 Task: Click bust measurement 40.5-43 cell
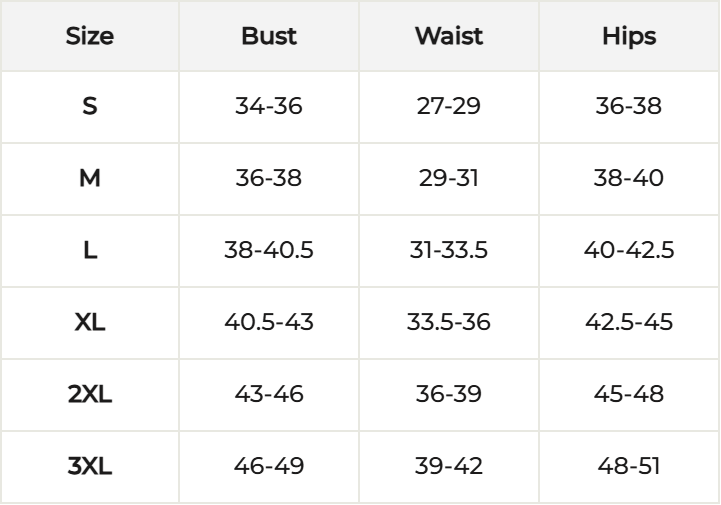[269, 322]
